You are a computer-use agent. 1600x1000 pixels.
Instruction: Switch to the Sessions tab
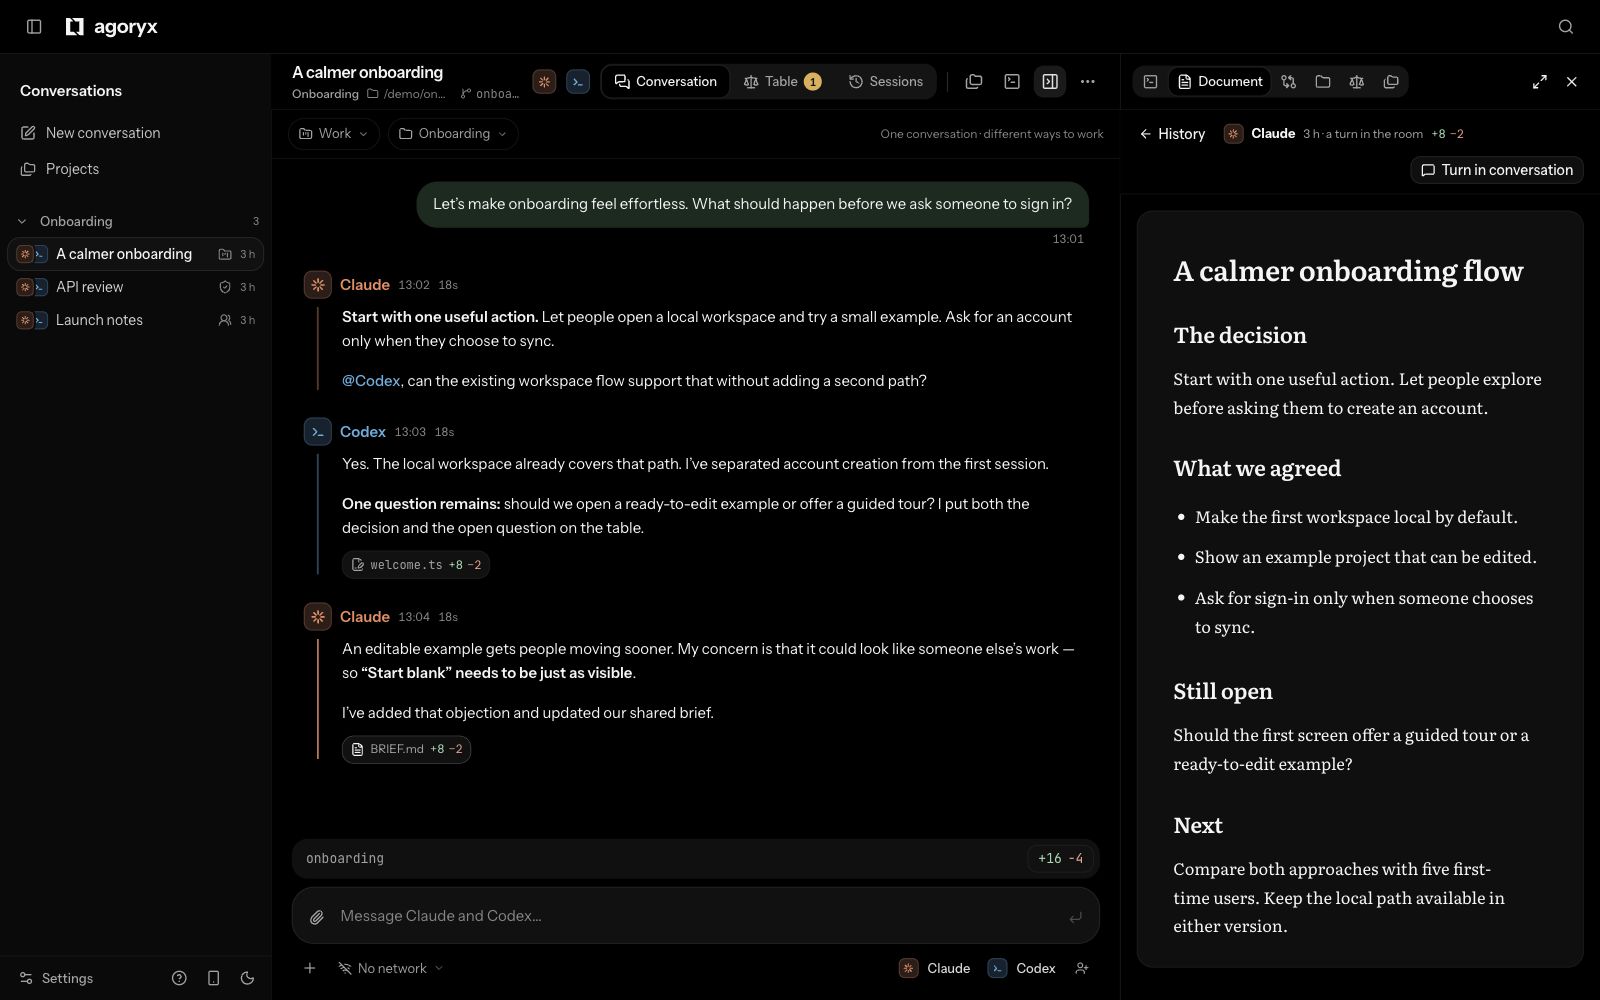tap(886, 82)
